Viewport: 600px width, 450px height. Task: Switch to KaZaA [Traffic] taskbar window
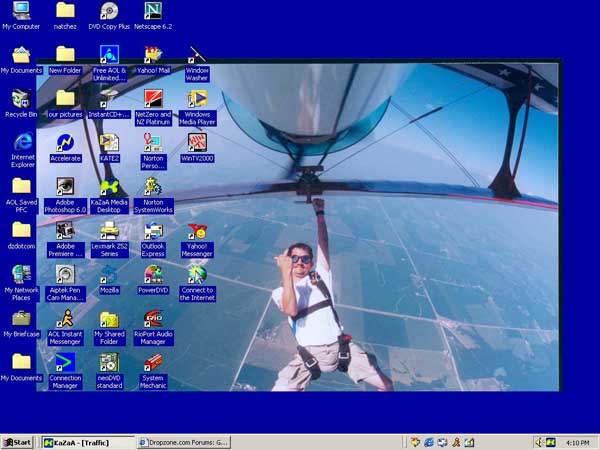click(87, 442)
